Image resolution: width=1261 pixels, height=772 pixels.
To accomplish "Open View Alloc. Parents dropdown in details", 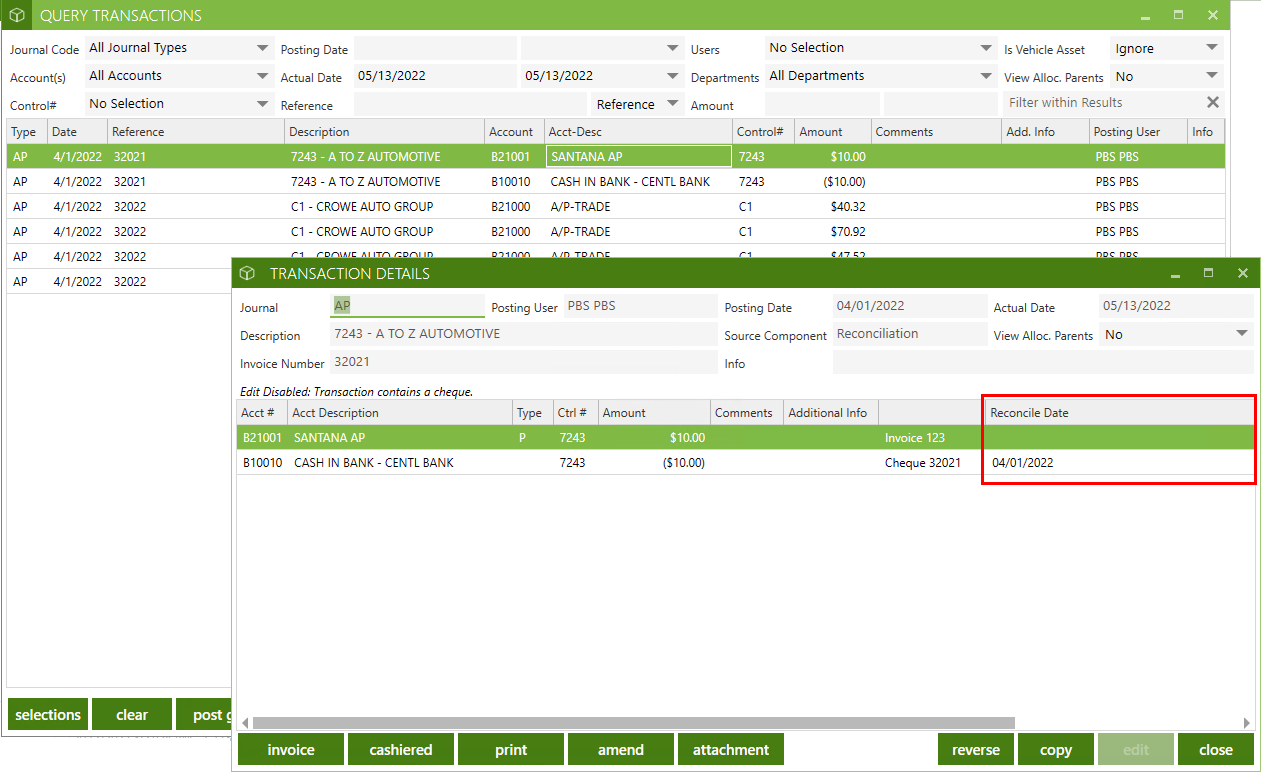I will coord(1242,334).
